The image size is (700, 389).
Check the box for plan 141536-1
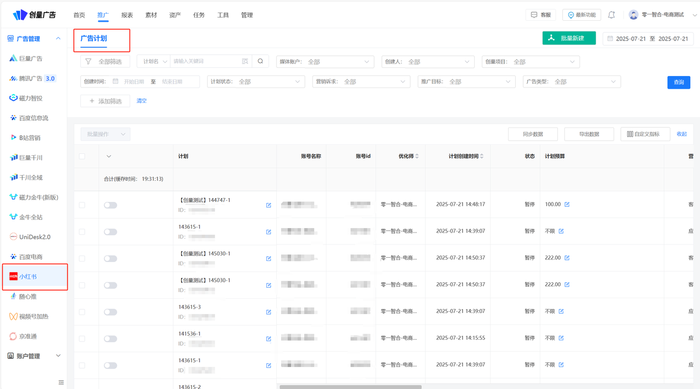point(82,339)
